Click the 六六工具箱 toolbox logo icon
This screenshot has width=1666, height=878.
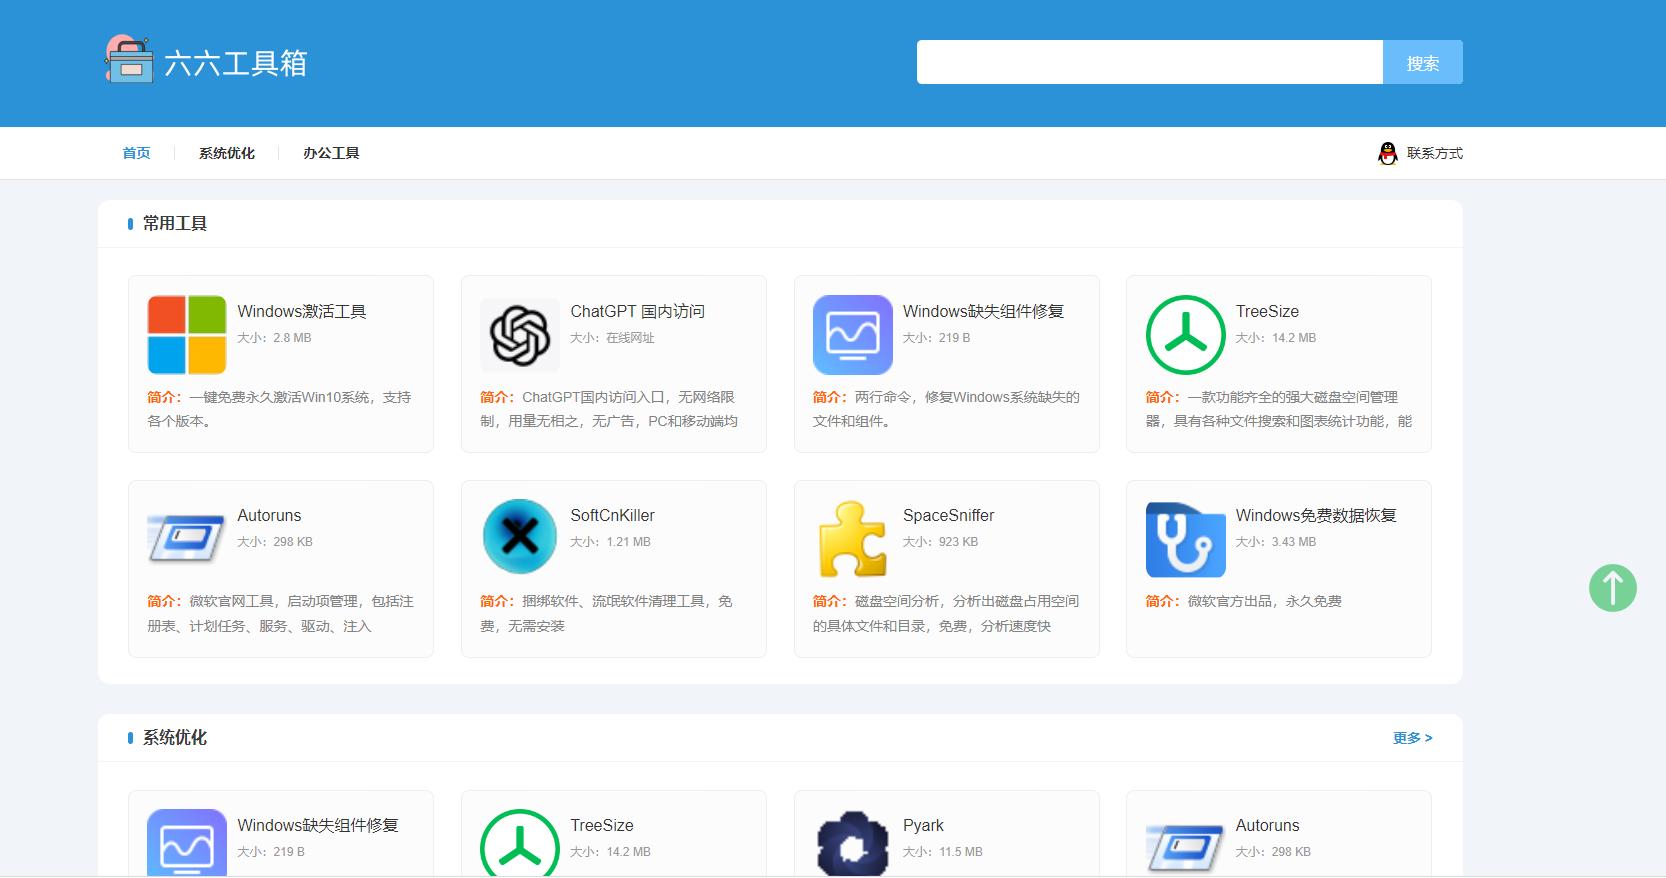pyautogui.click(x=128, y=59)
